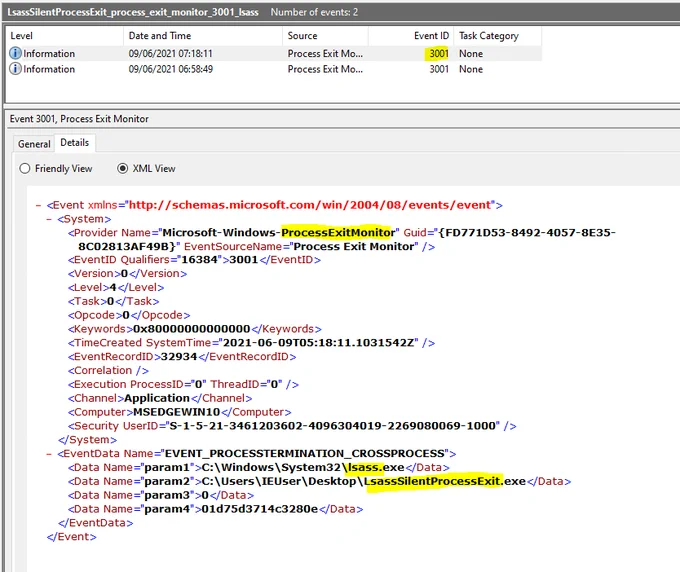
Task: Click the EventSourceName value Process Exit Monitor
Action: (354, 246)
